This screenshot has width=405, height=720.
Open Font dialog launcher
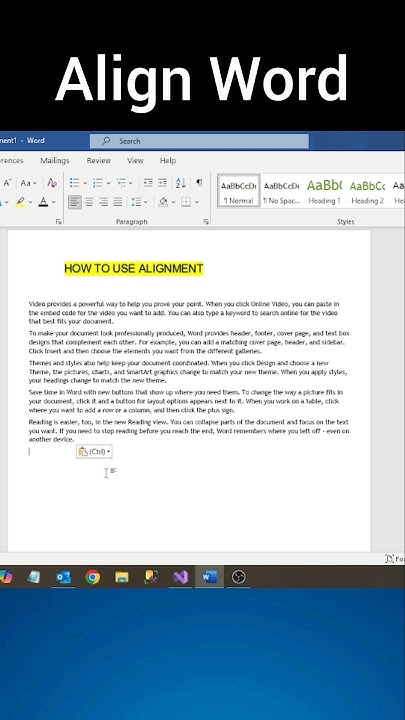58,222
